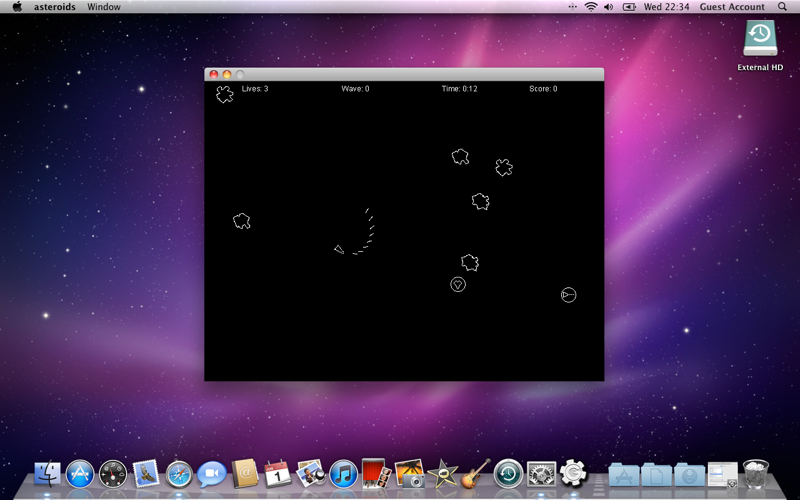The height and width of the screenshot is (500, 800).
Task: Open Address Book from the Dock
Action: tap(245, 474)
